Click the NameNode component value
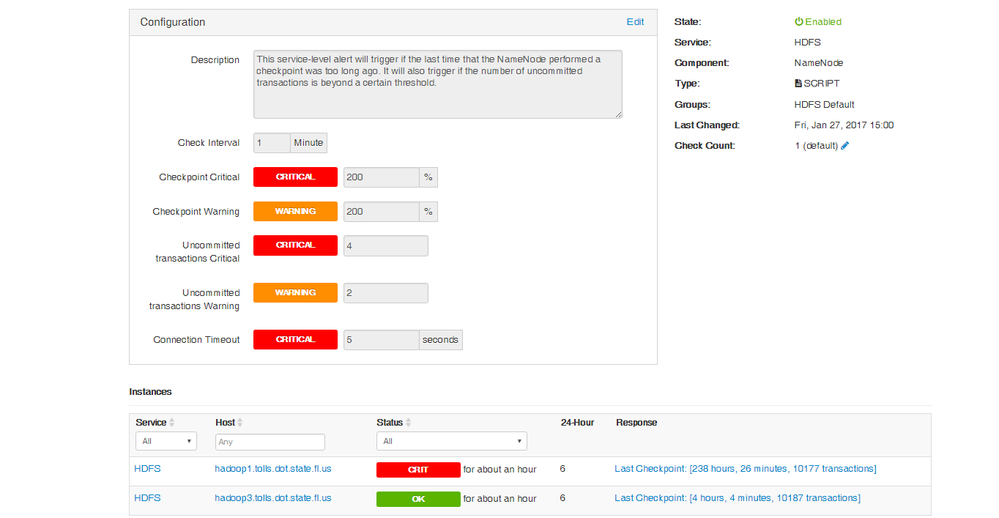This screenshot has width=999, height=518. click(x=819, y=62)
